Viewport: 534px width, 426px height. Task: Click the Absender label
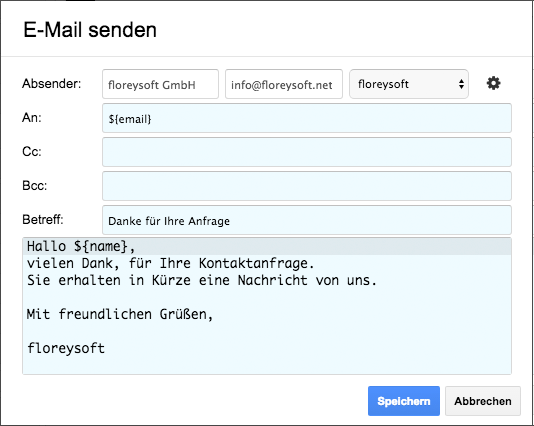coord(52,83)
